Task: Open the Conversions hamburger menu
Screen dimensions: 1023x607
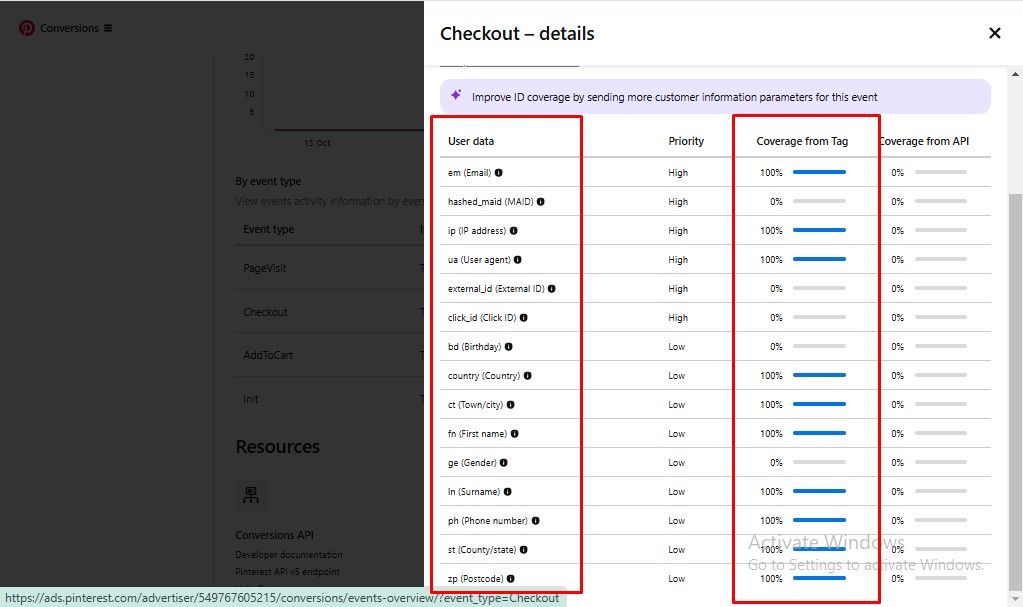Action: point(108,28)
